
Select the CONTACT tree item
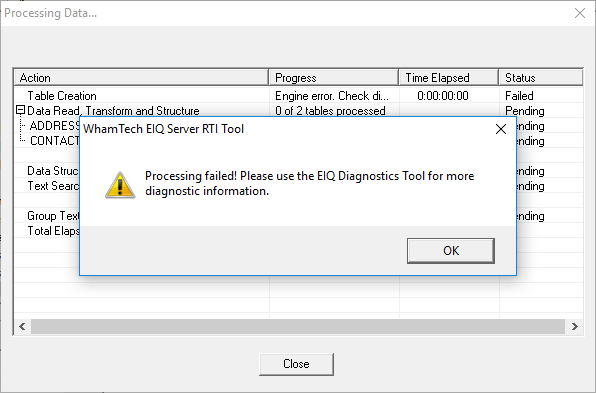click(54, 141)
